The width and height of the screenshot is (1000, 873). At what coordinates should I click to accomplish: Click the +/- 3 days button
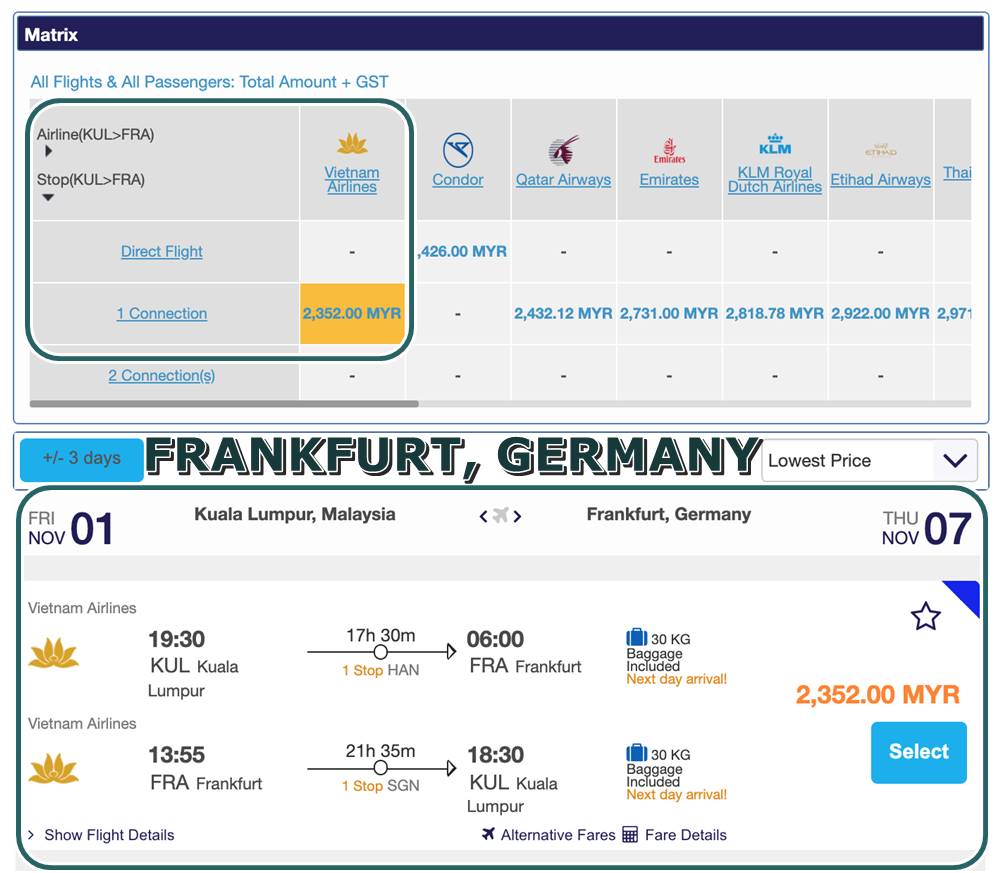(x=82, y=459)
